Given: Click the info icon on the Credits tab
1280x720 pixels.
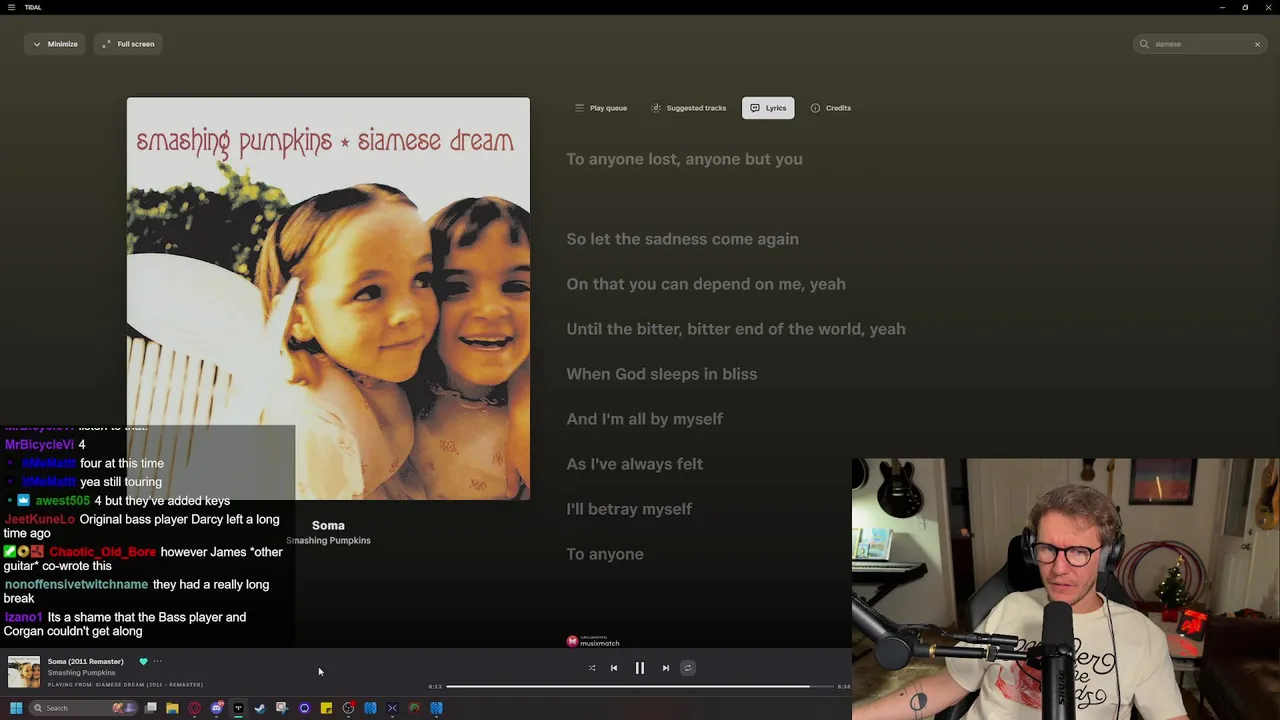Looking at the screenshot, I should click(815, 108).
